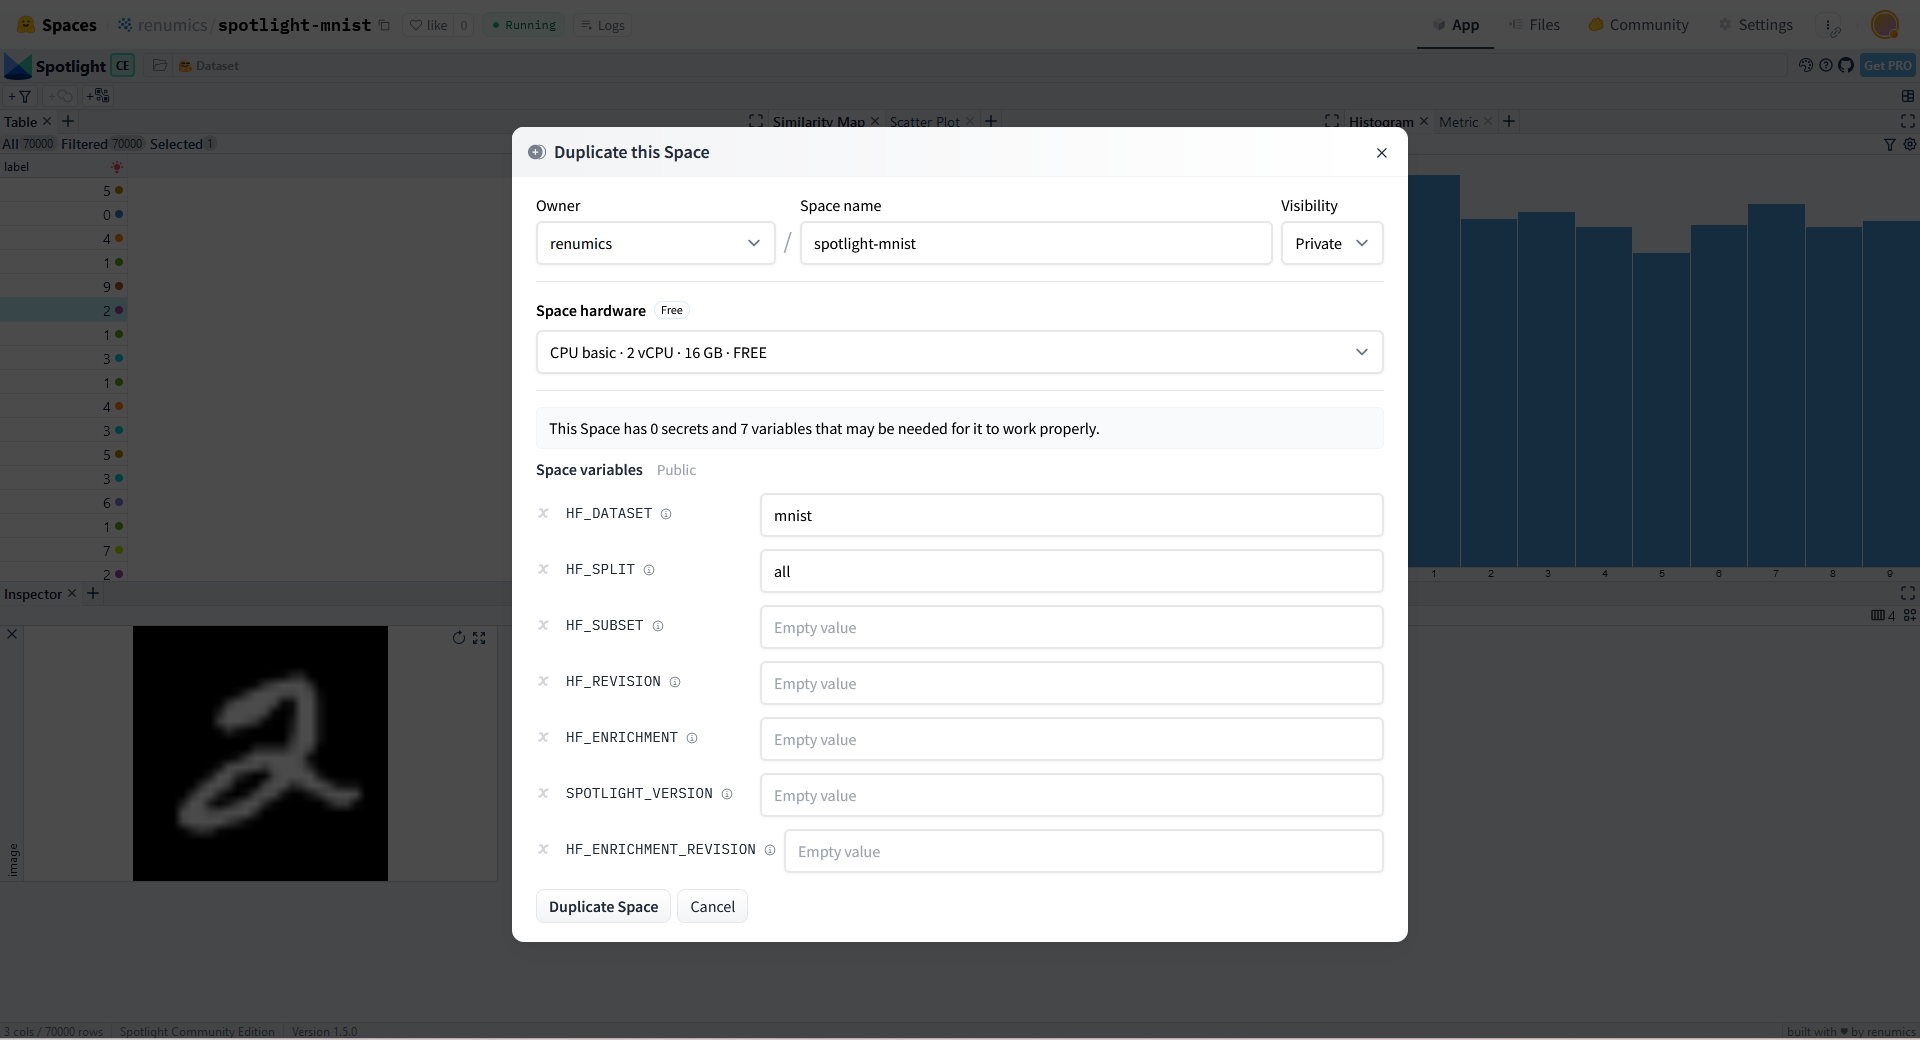Open the Owner dropdown showing renumics
This screenshot has width=1920, height=1040.
tap(656, 243)
